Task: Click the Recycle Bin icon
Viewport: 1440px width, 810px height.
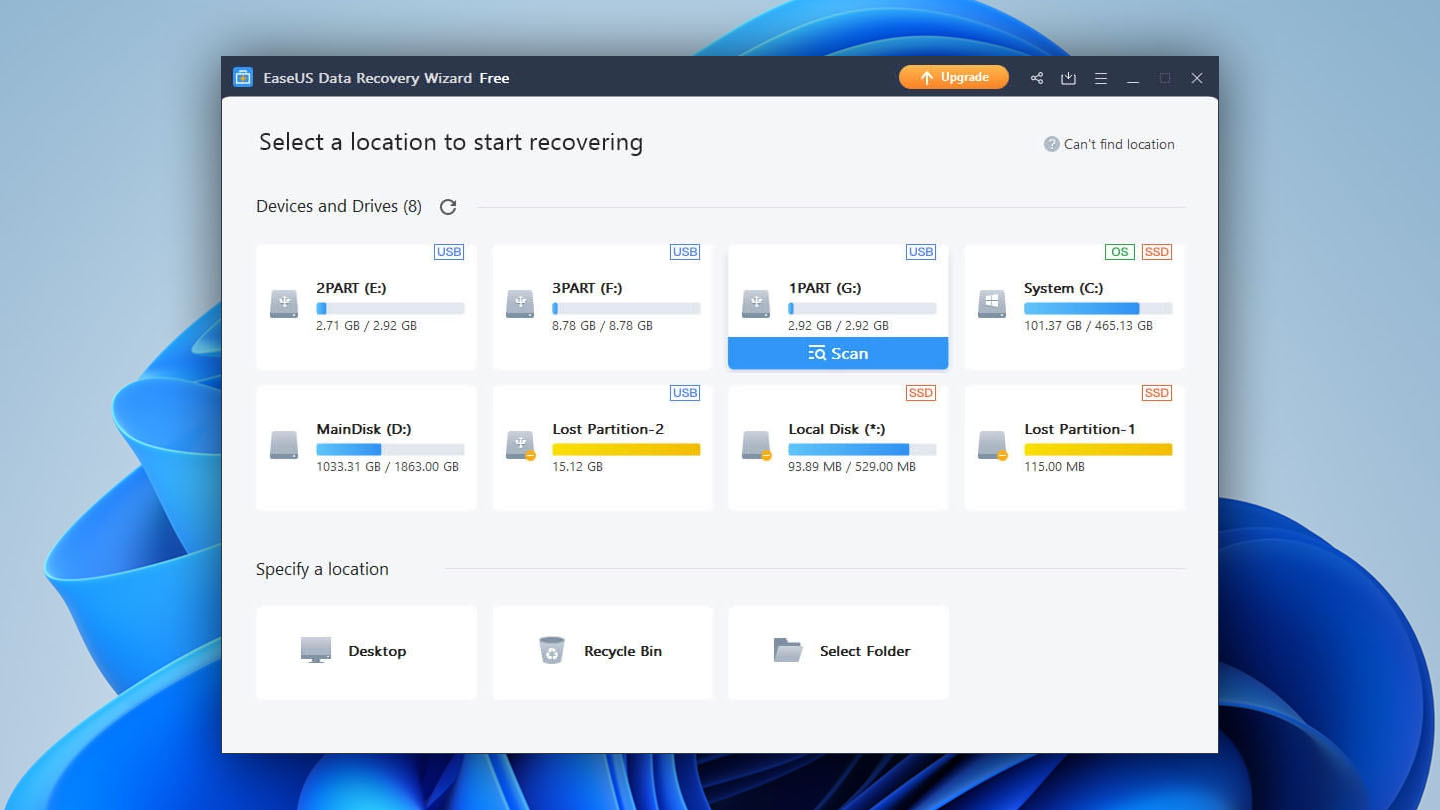Action: click(x=552, y=650)
